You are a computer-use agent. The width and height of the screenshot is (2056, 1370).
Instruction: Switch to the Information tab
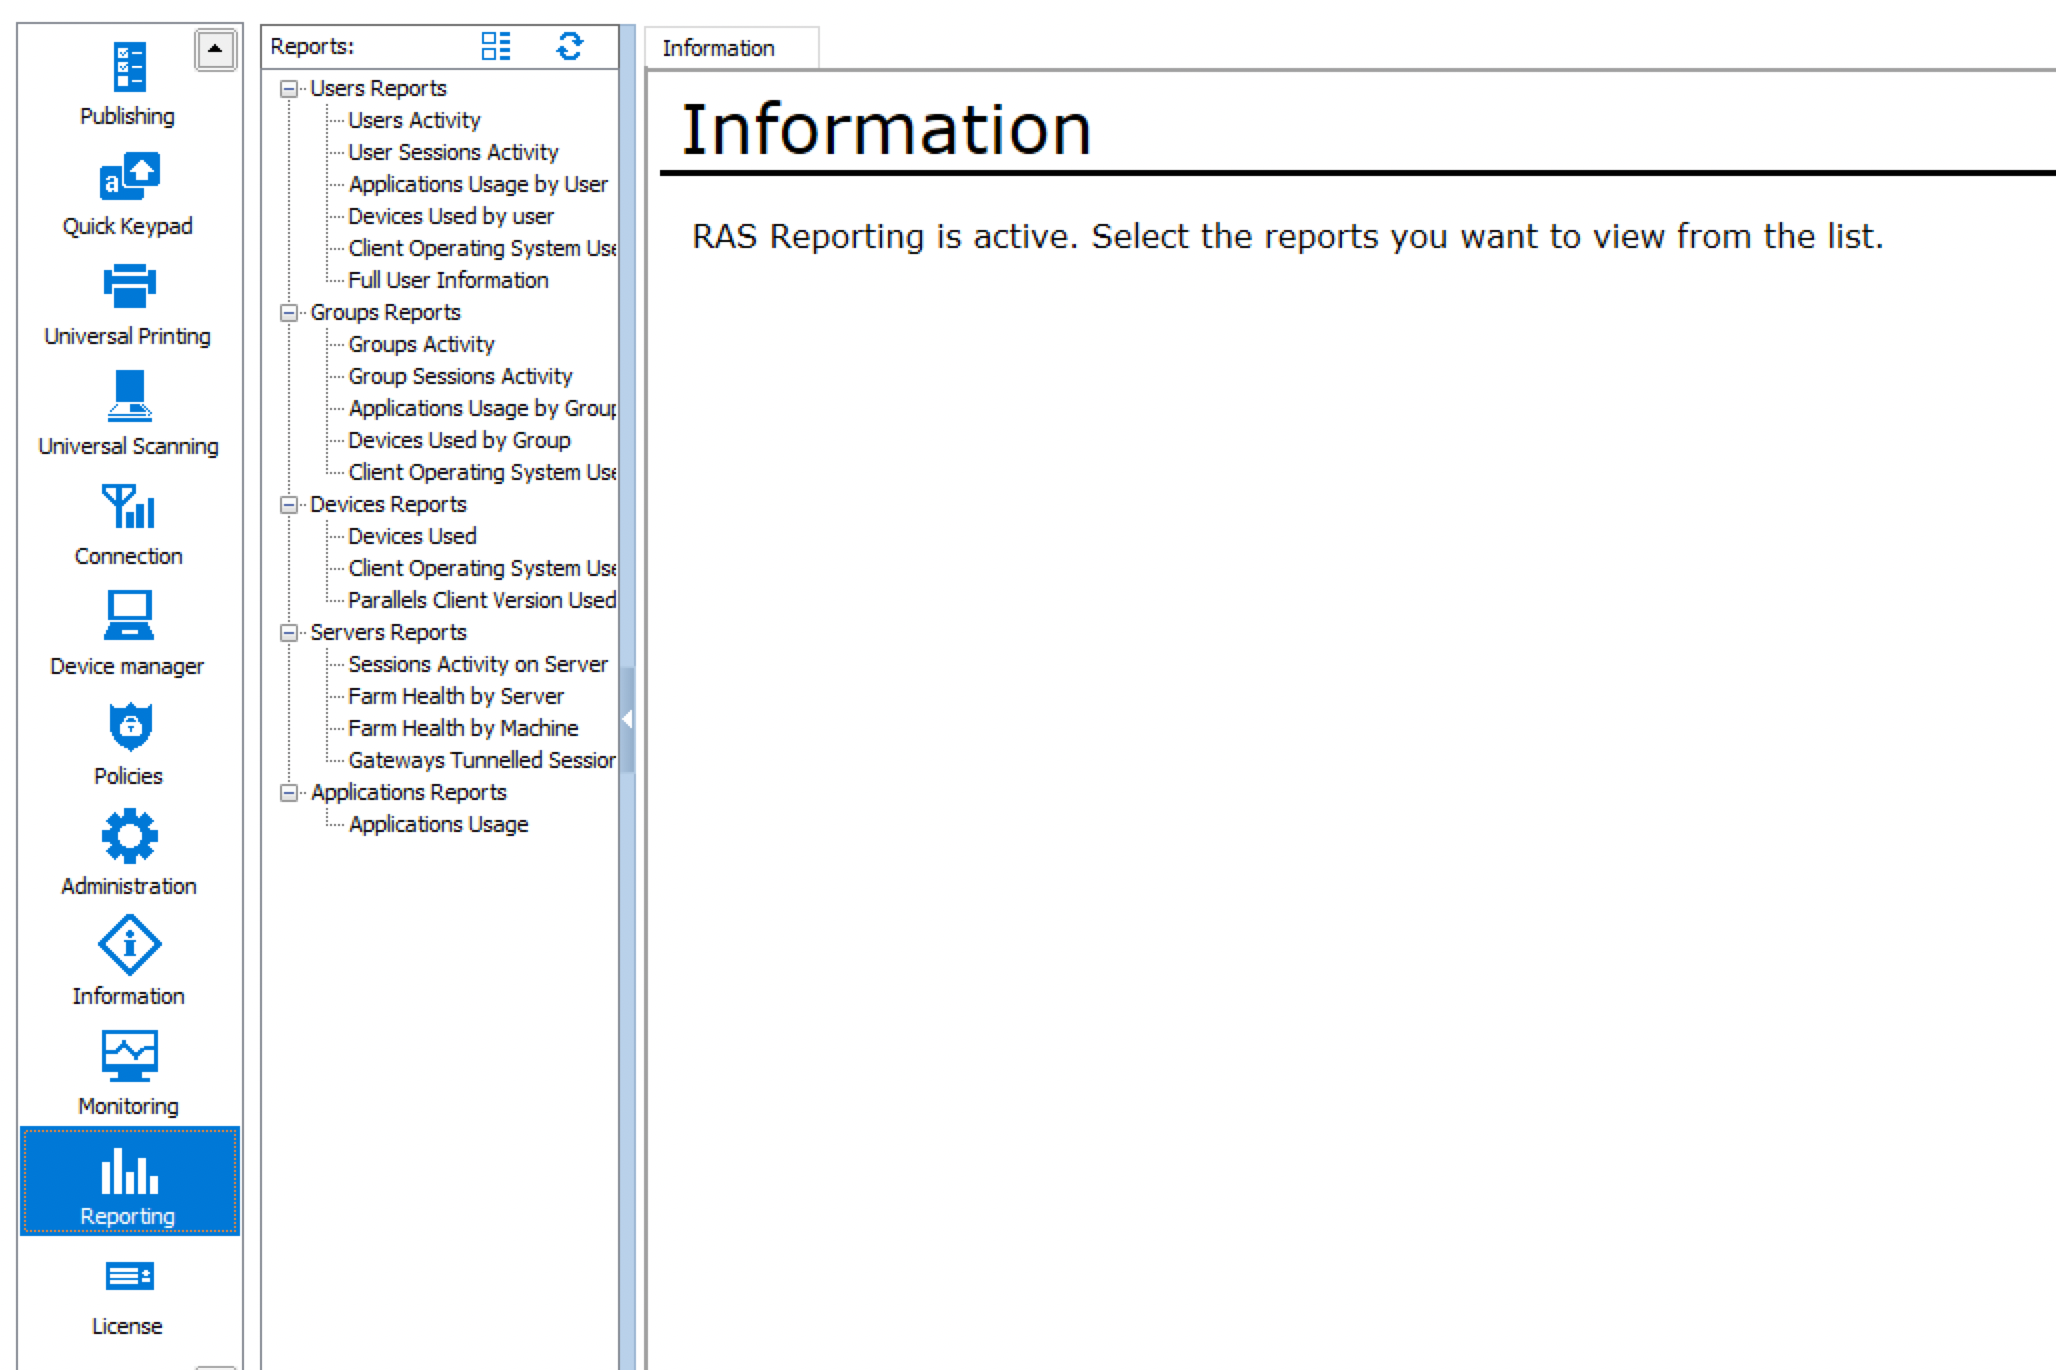coord(719,48)
